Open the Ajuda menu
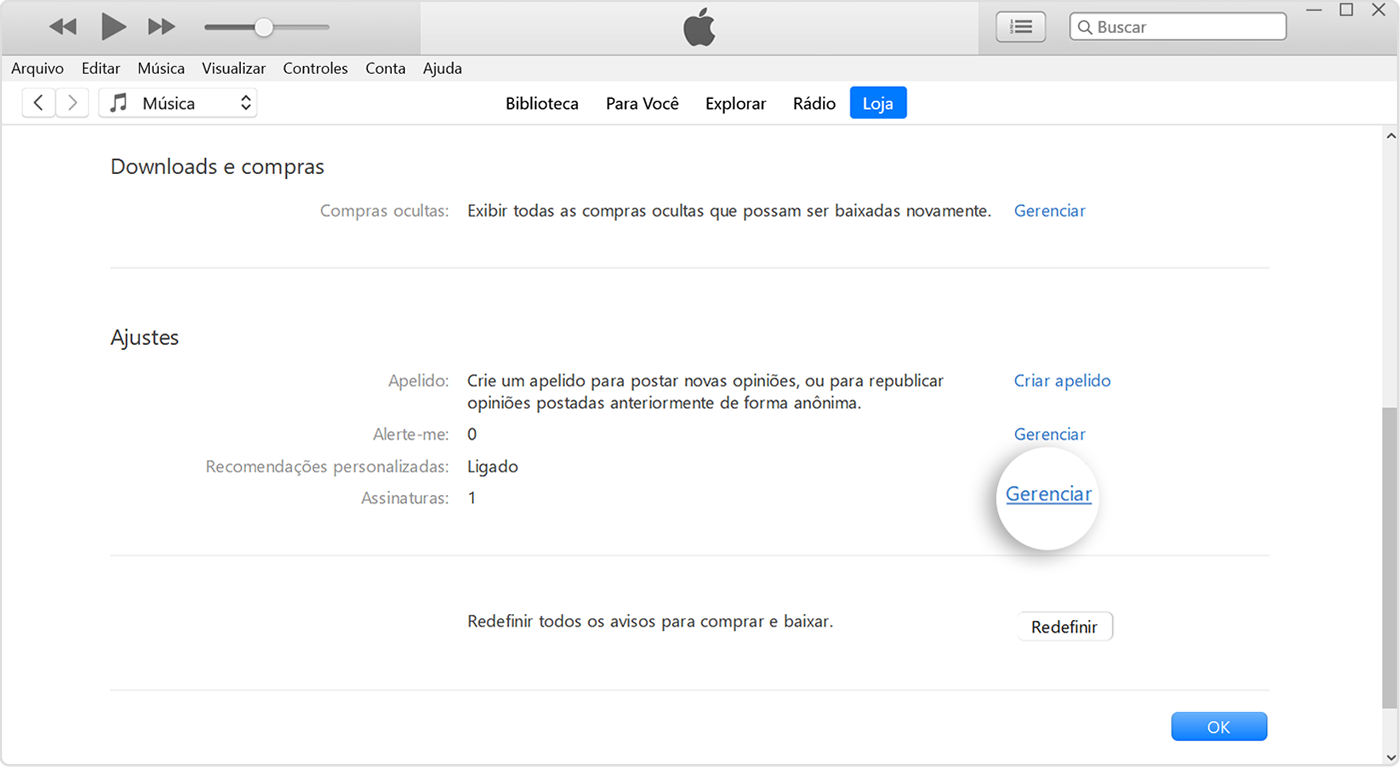 point(442,68)
